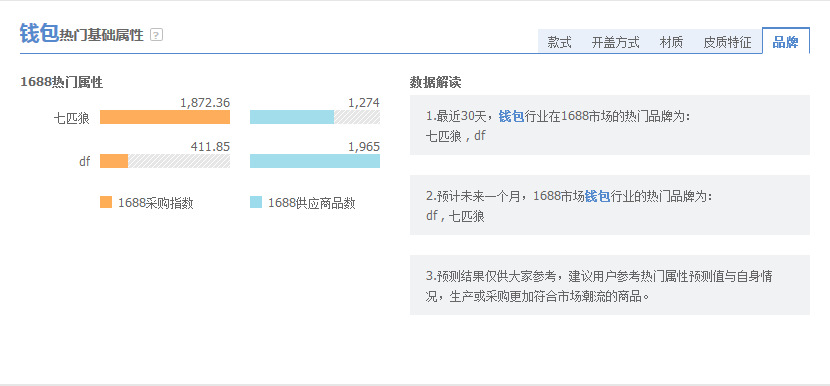Open the 开盖方式 tab
This screenshot has width=830, height=386.
pyautogui.click(x=615, y=42)
